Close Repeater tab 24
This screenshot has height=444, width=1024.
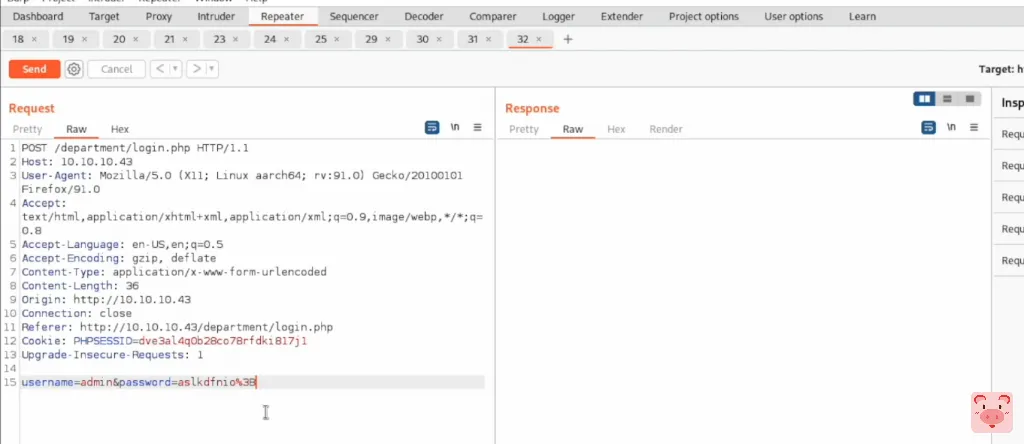[287, 39]
